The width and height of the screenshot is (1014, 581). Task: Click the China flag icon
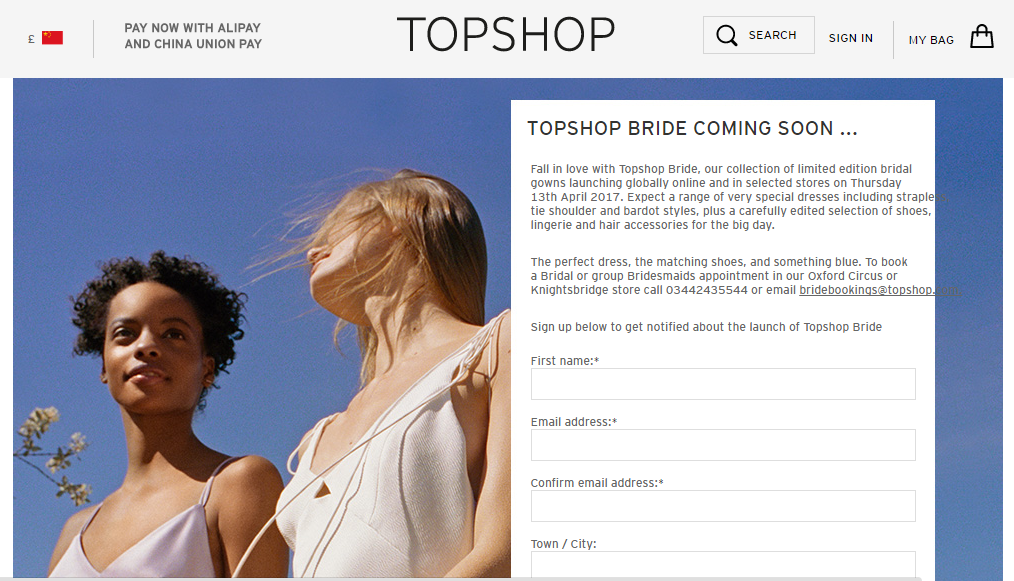[x=52, y=38]
